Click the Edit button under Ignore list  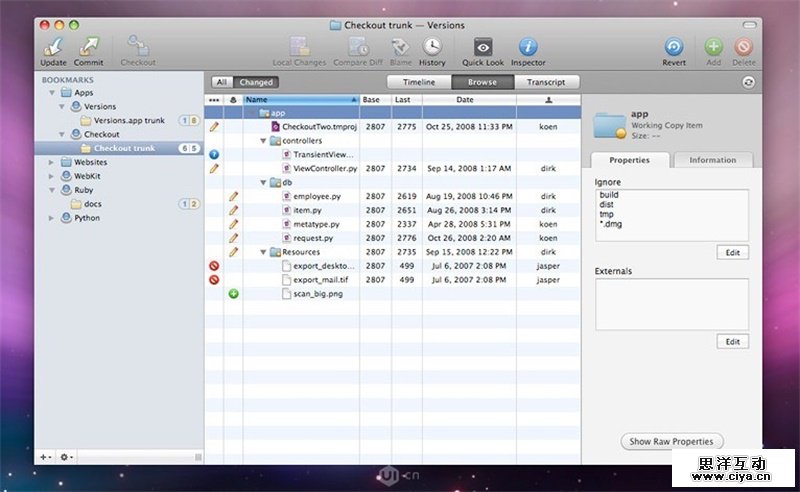pyautogui.click(x=732, y=252)
